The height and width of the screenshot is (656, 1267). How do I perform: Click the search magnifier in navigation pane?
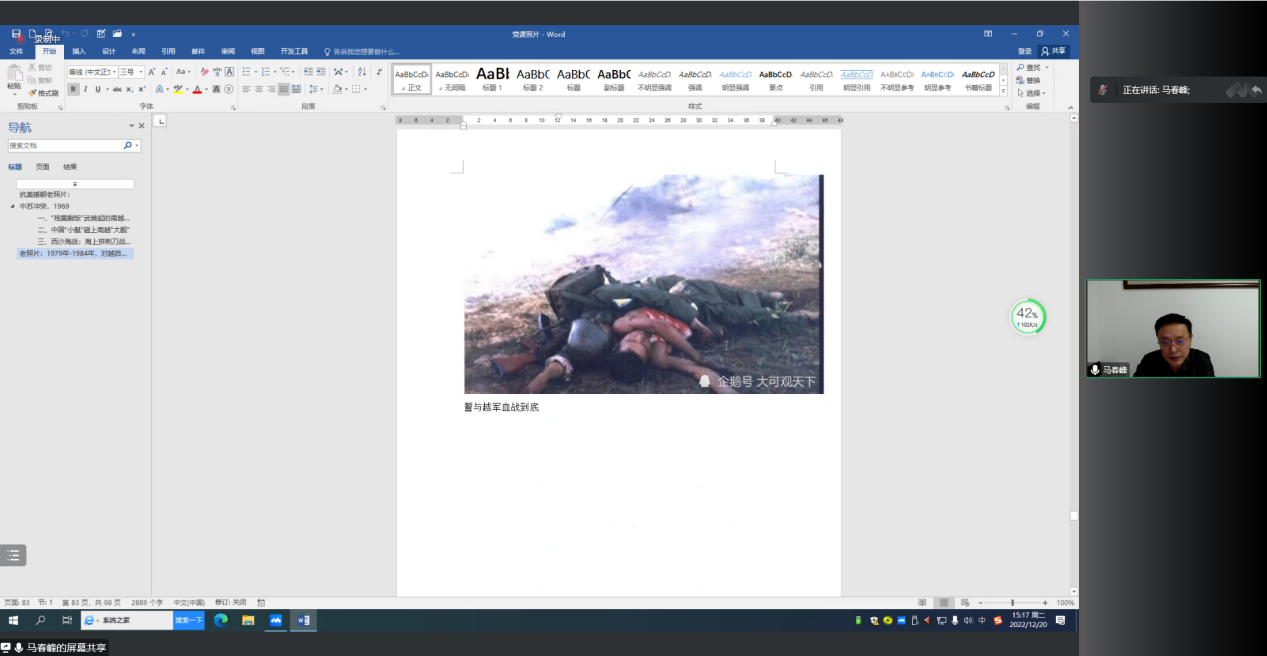[x=128, y=146]
